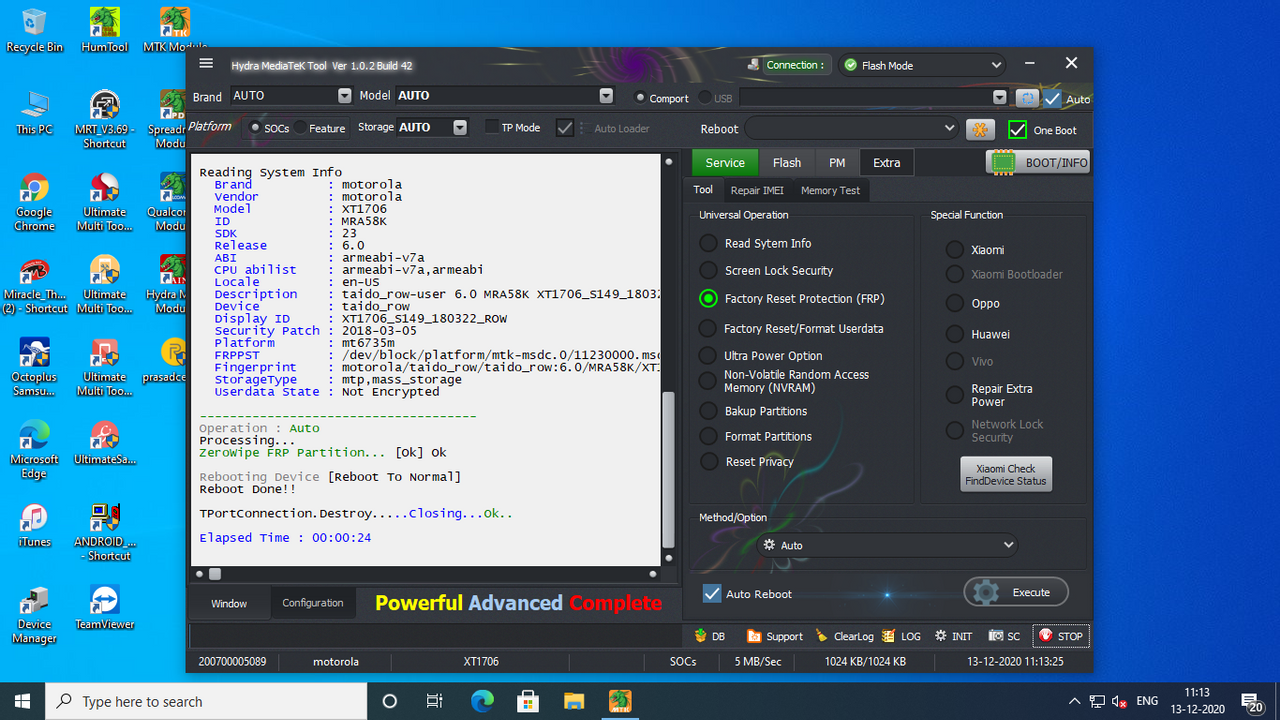Launch MRT_V3.69 shortcut
1280x720 pixels.
point(104,119)
